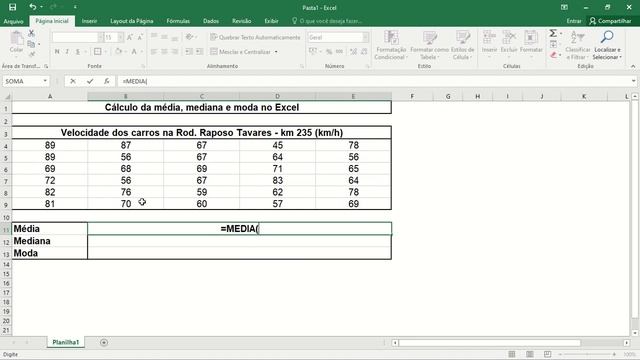
Task: Click the Fill down icon
Action: (x=553, y=44)
